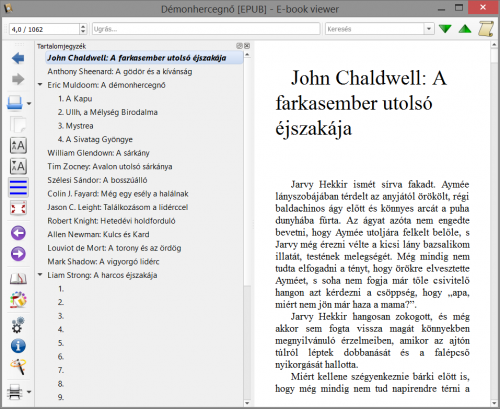
Task: Open sub-chapter 9. under Liam Strong
Action: coord(61,397)
